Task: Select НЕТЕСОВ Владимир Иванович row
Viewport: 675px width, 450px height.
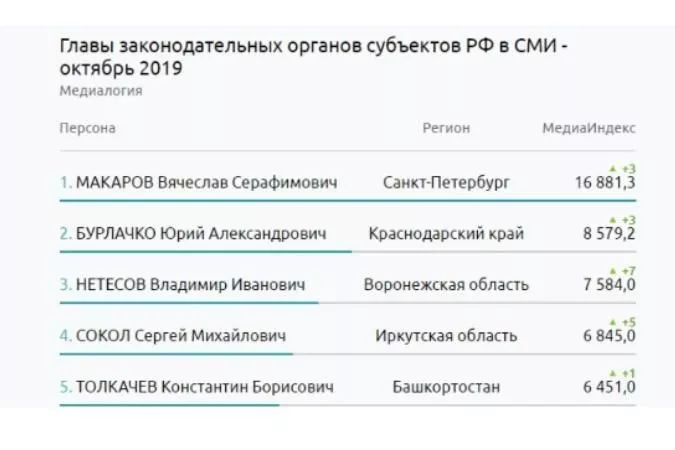Action: point(190,285)
